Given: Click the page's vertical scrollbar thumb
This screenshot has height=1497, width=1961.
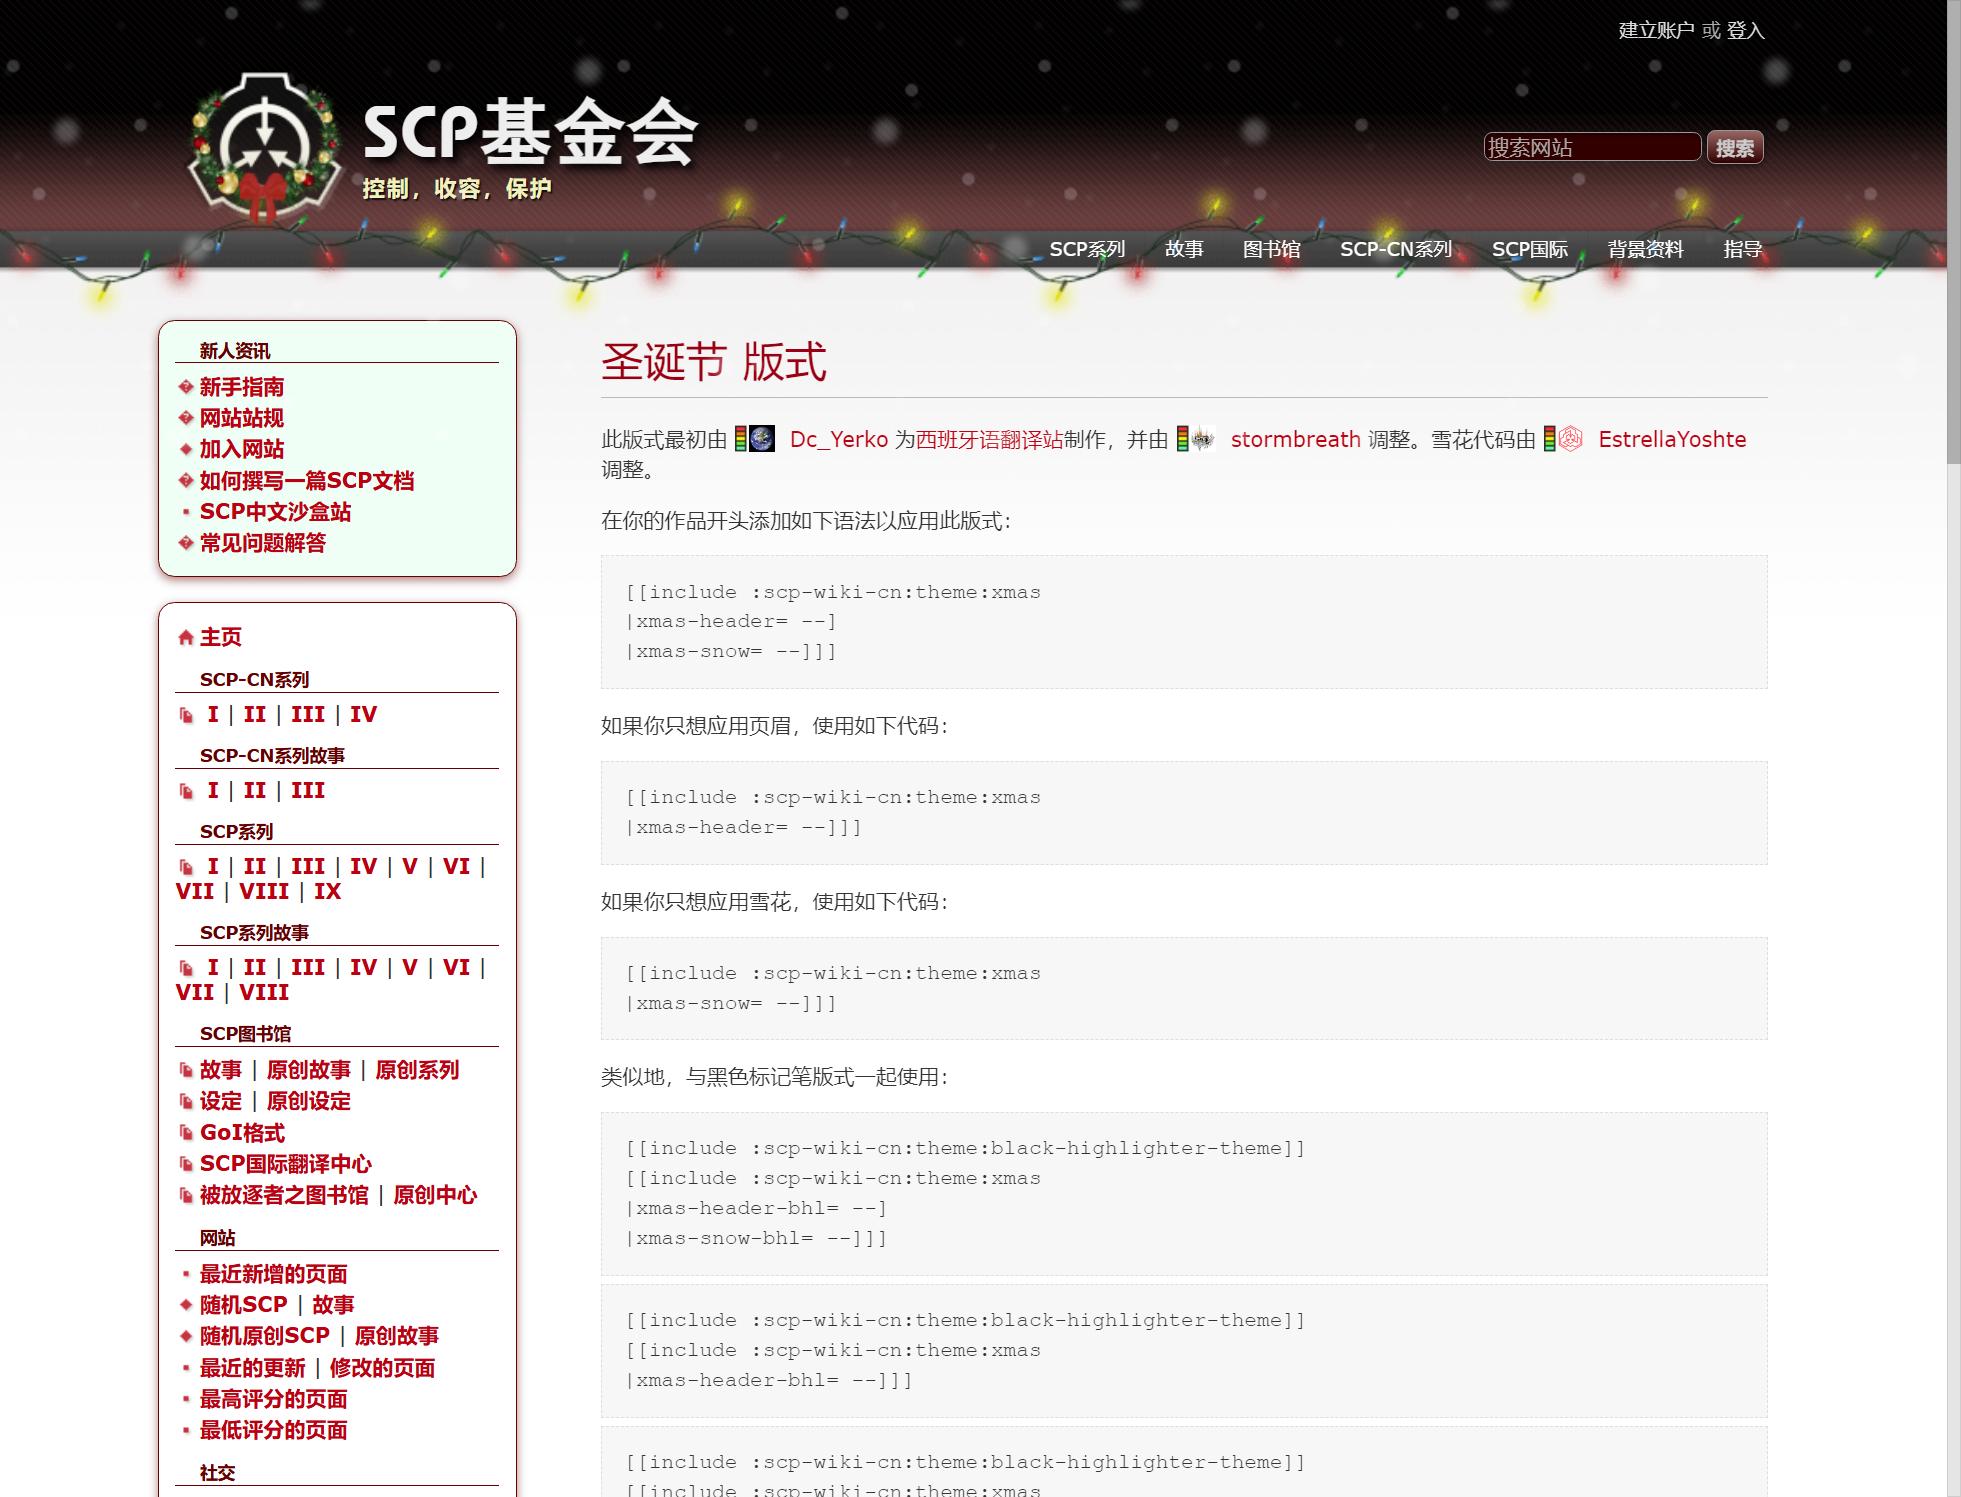Looking at the screenshot, I should click(x=1953, y=230).
